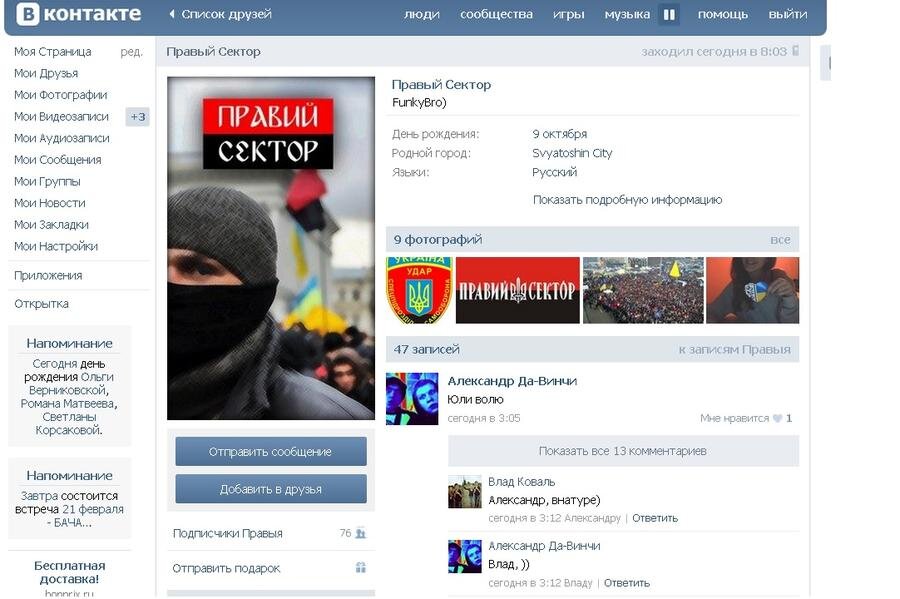Click the back arrow before Список друзей
The width and height of the screenshot is (900, 599).
click(172, 14)
